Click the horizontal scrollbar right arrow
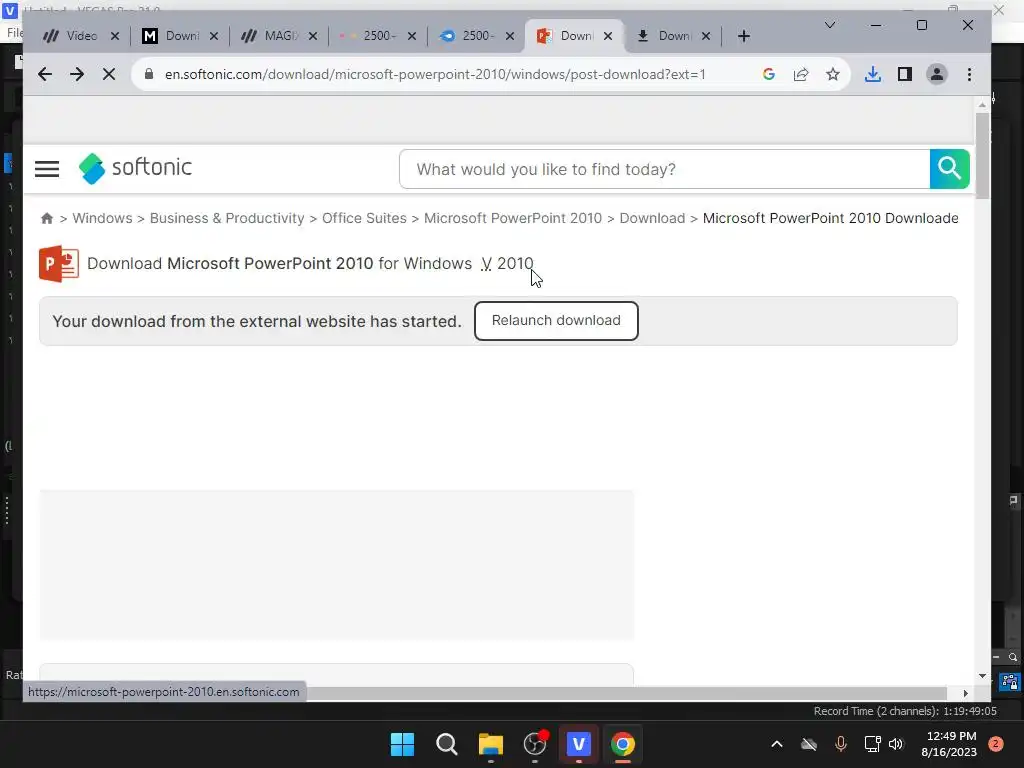 tap(965, 693)
